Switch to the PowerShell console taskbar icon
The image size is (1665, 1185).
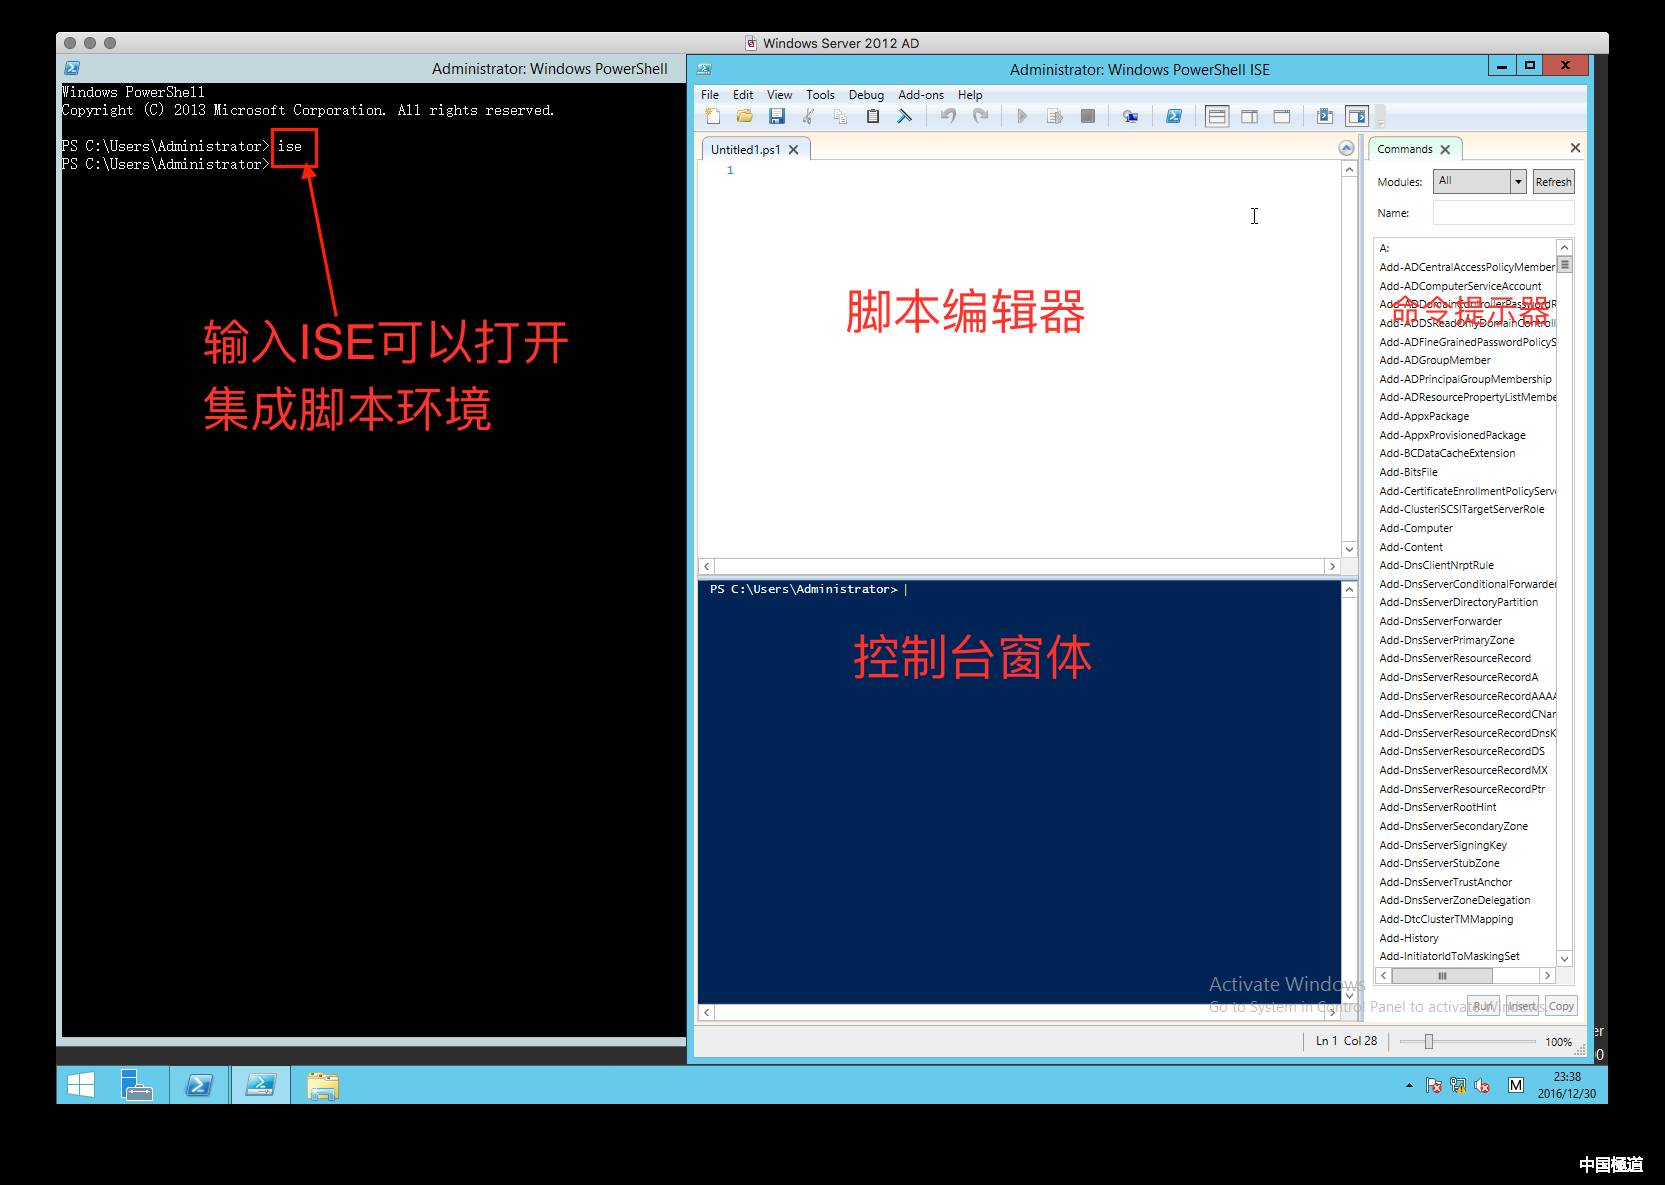[199, 1085]
